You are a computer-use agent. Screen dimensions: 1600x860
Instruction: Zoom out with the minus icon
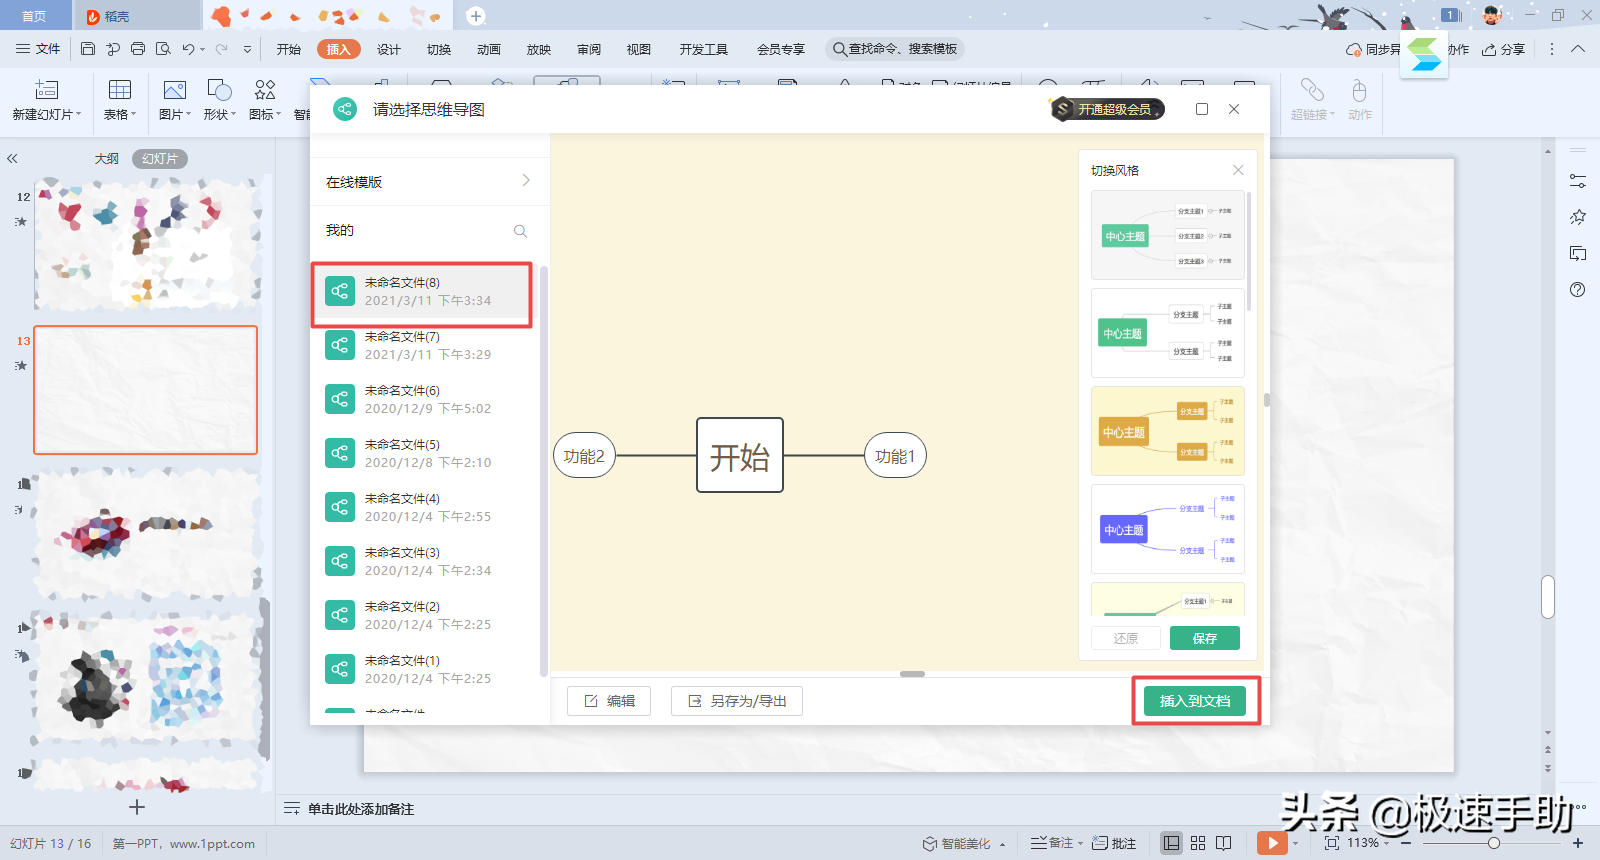click(x=1406, y=843)
